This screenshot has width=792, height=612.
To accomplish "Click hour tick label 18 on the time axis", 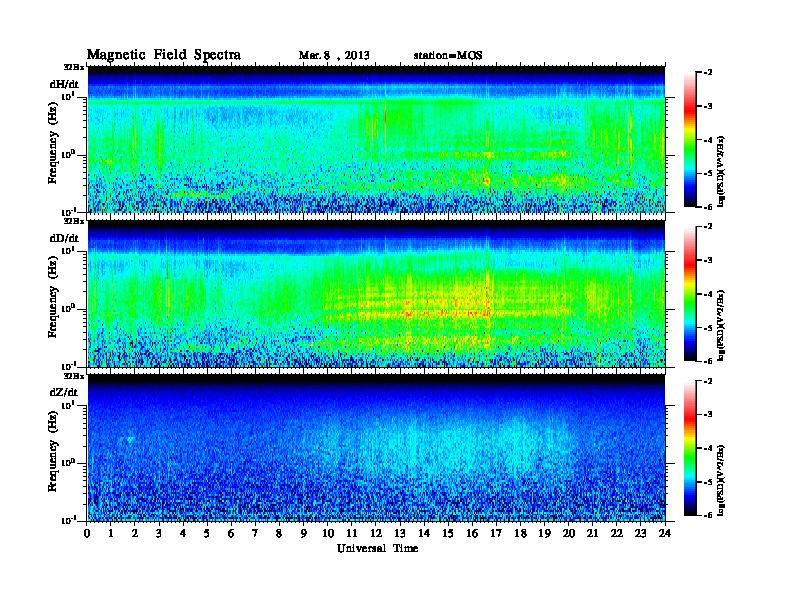I will click(x=521, y=533).
